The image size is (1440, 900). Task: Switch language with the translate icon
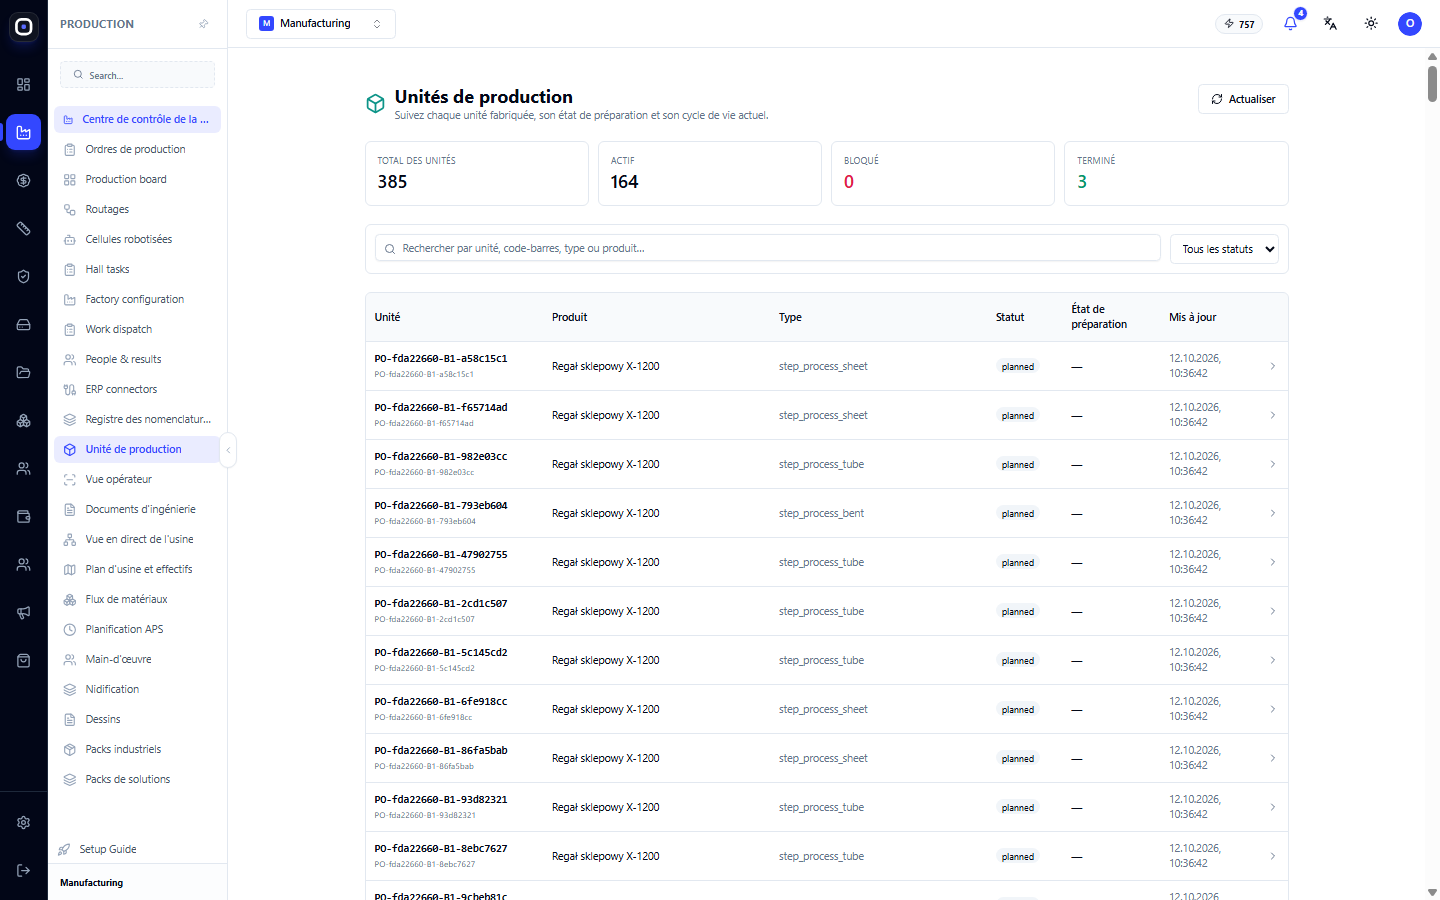coord(1330,23)
